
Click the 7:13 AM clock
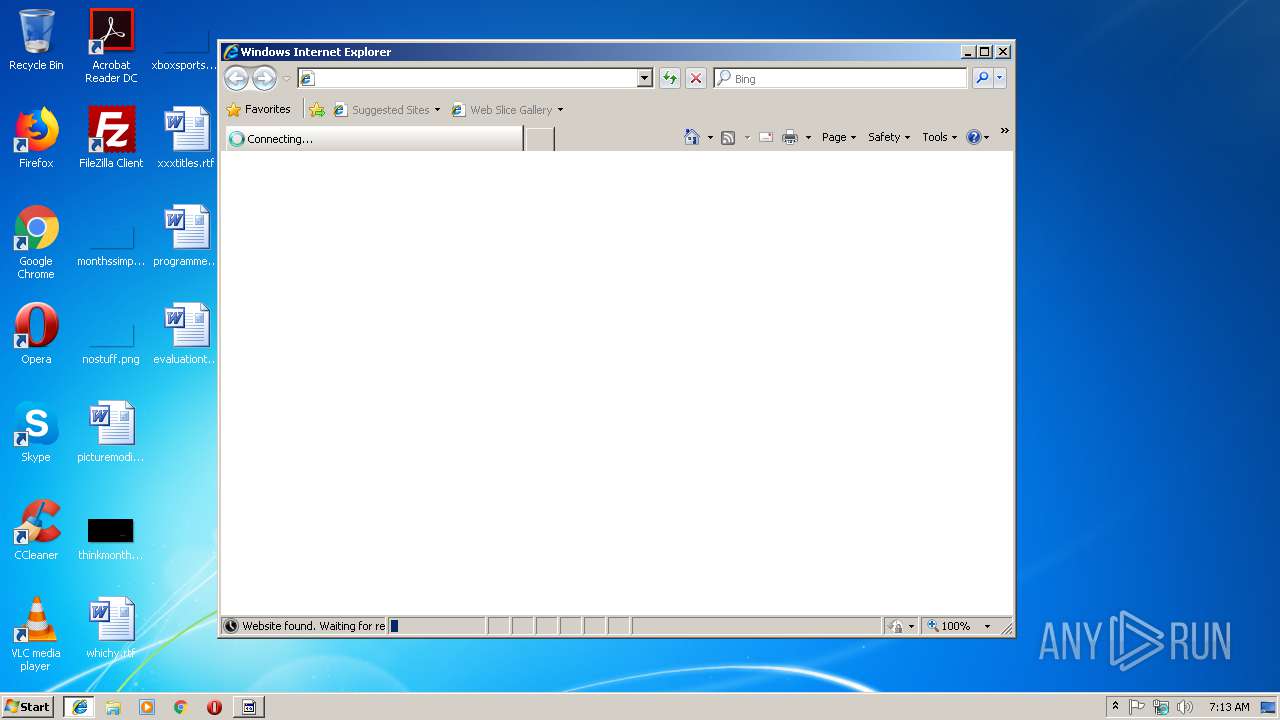point(1229,707)
